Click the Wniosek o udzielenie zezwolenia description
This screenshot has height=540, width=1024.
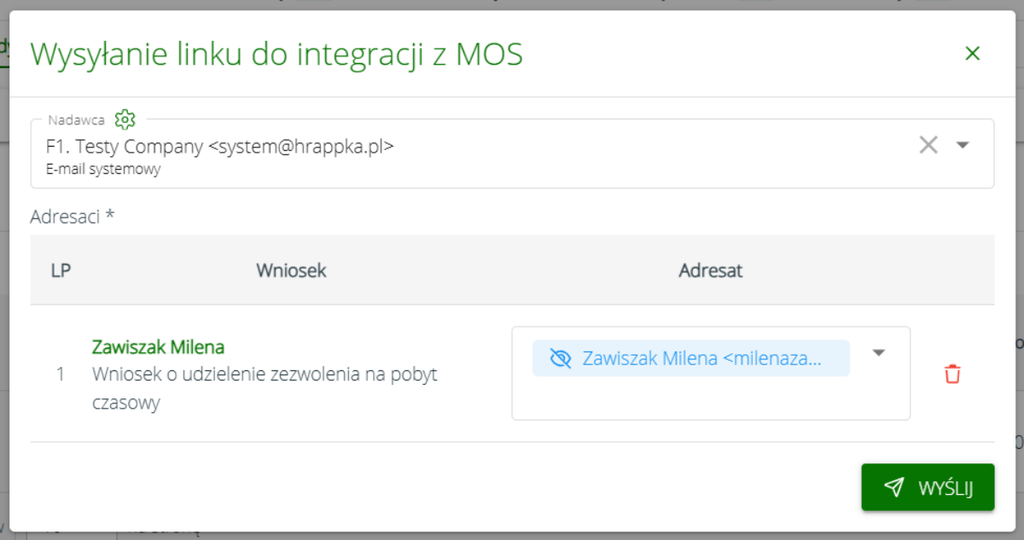tap(264, 388)
